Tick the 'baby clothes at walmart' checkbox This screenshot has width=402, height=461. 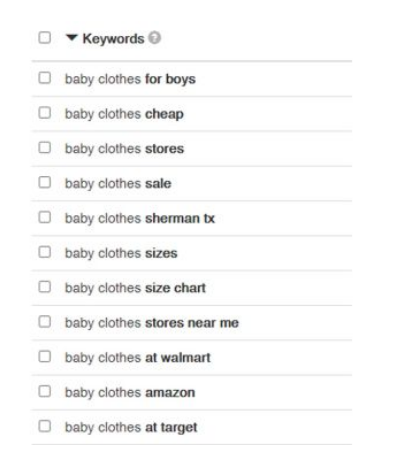tap(45, 357)
